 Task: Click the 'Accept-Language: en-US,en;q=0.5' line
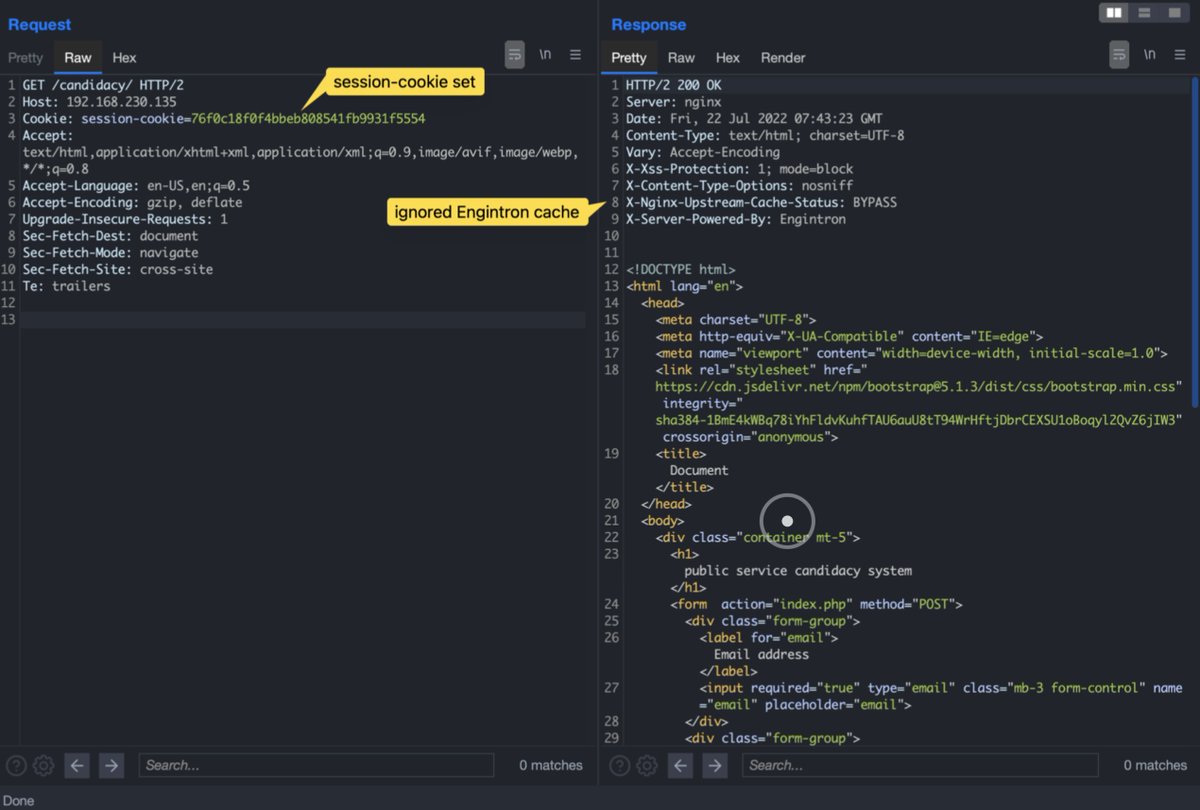point(136,186)
